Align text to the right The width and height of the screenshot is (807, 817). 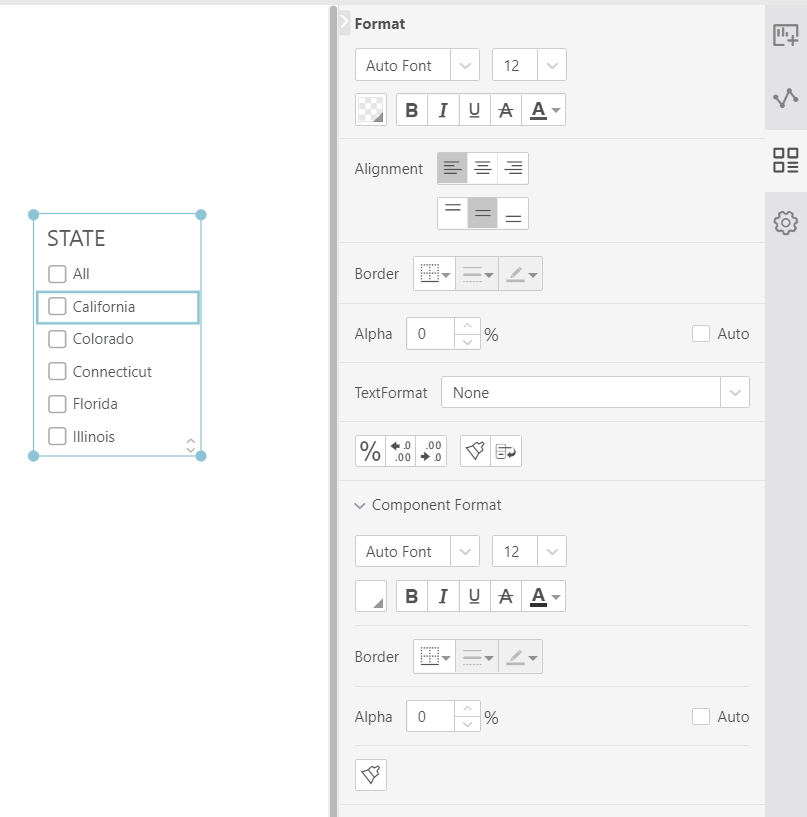pos(513,168)
